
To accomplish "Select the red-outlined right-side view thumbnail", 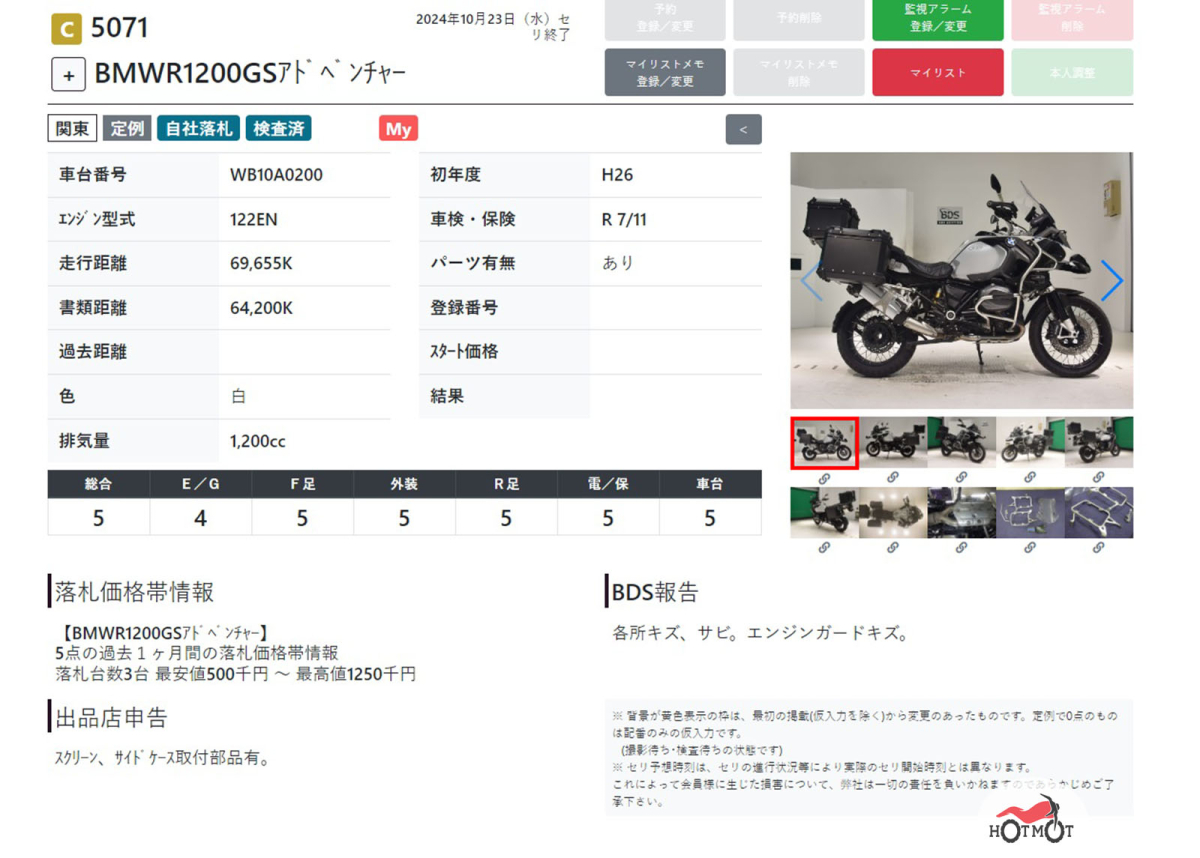I will 825,443.
